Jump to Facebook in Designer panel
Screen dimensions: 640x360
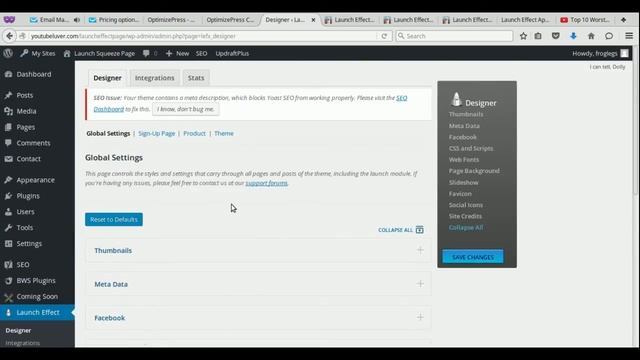(x=462, y=137)
